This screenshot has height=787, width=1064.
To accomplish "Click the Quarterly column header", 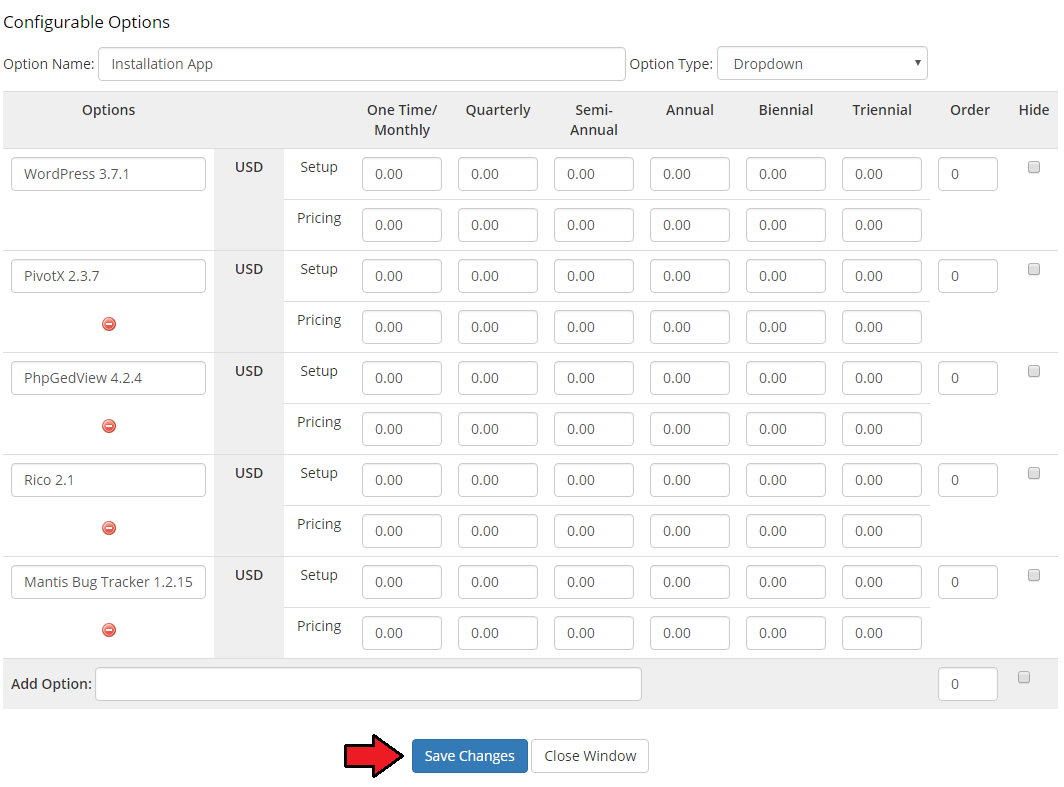I will tap(498, 110).
